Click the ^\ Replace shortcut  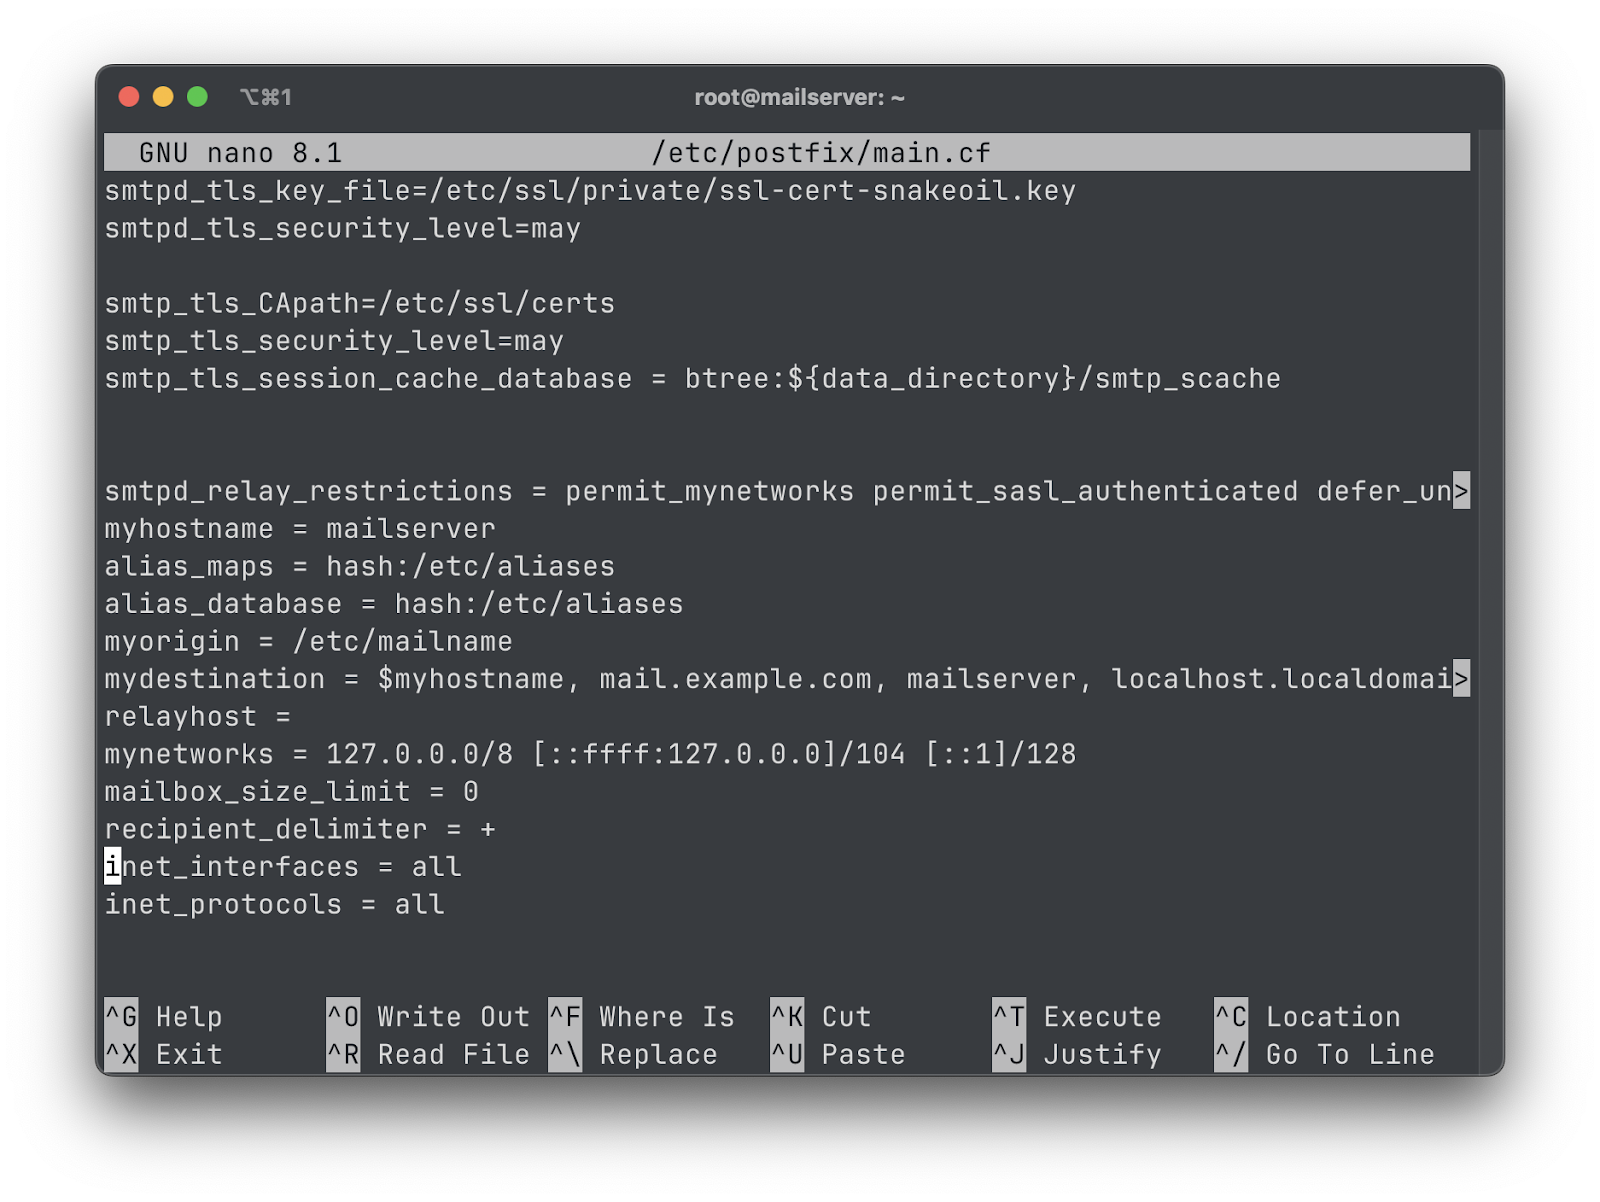(x=634, y=1055)
